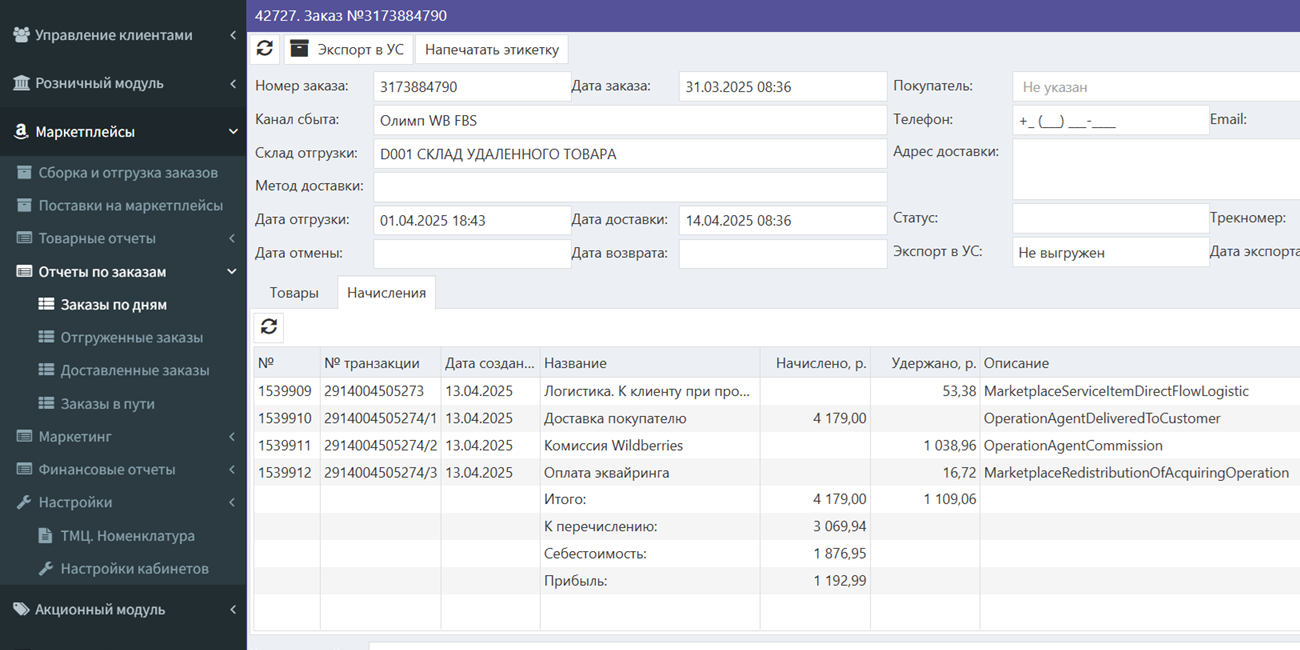Click the refresh icon above accruals table
Screen dimensions: 1300x650
point(269,326)
